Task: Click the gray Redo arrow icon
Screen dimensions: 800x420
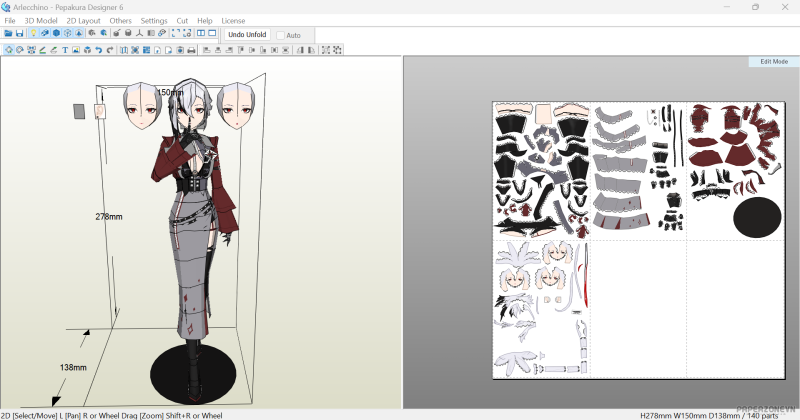Action: pyautogui.click(x=110, y=50)
